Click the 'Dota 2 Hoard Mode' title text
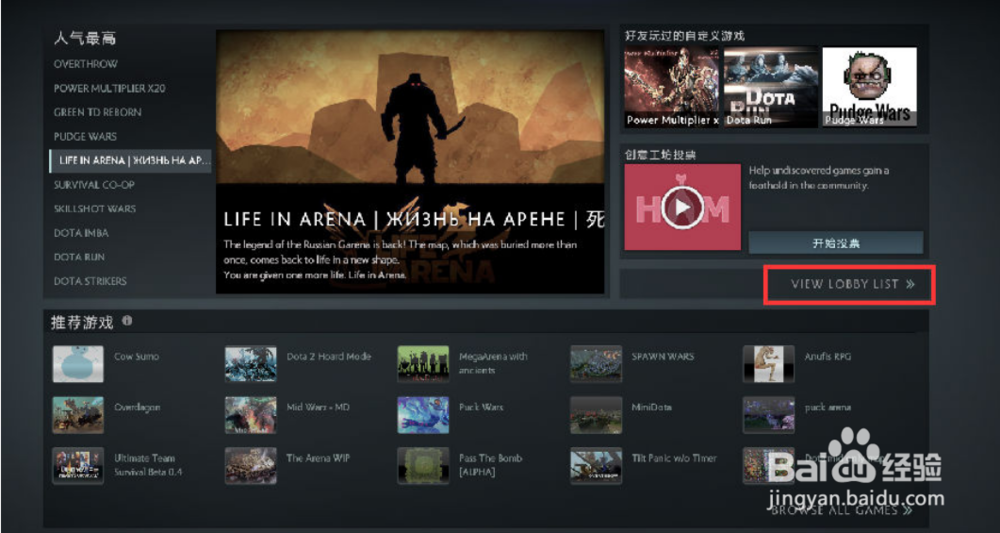Viewport: 1000px width, 533px height. [x=328, y=357]
